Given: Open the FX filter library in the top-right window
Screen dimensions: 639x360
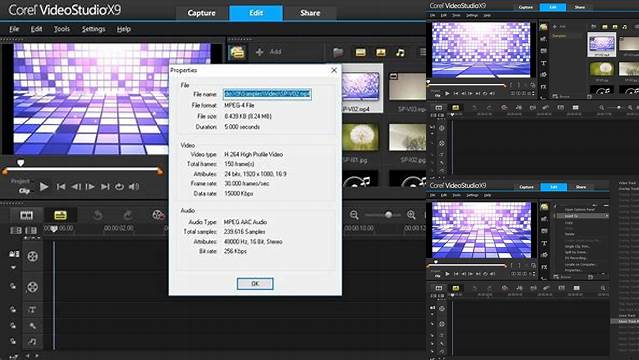Looking at the screenshot, I should click(x=544, y=86).
